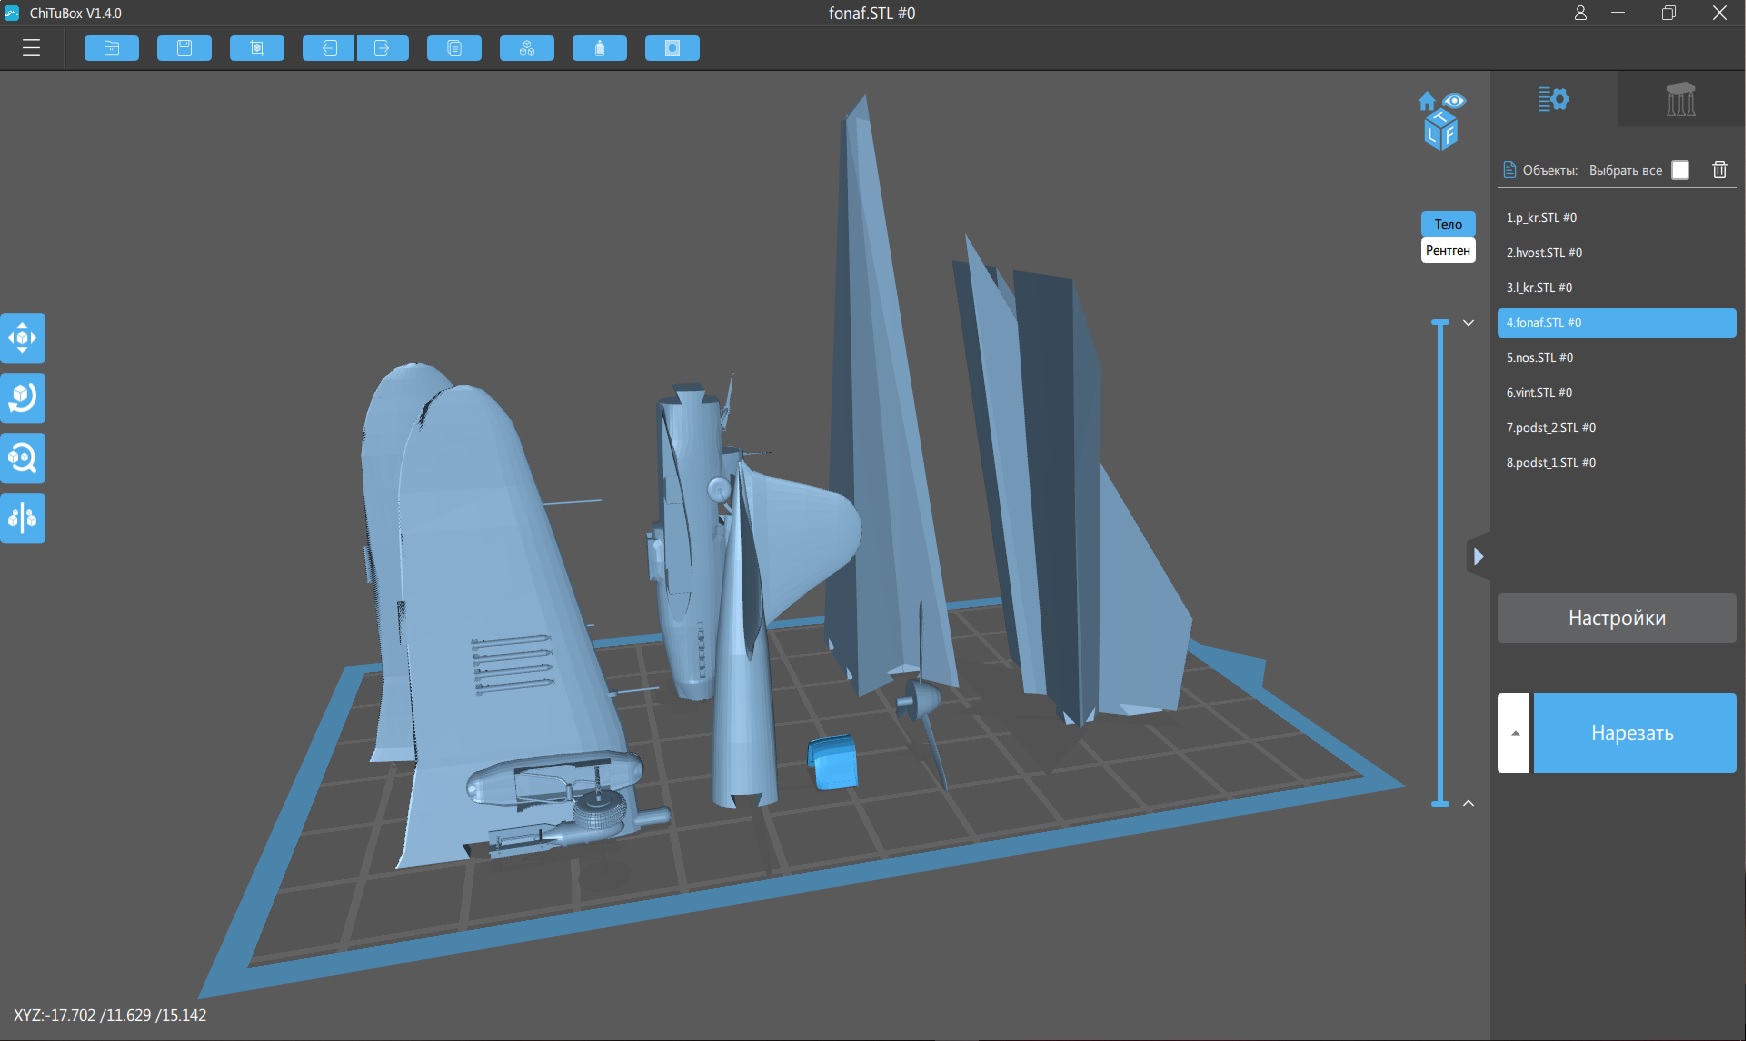This screenshot has width=1746, height=1041.
Task: Open the hamburger main menu
Action: pyautogui.click(x=31, y=48)
